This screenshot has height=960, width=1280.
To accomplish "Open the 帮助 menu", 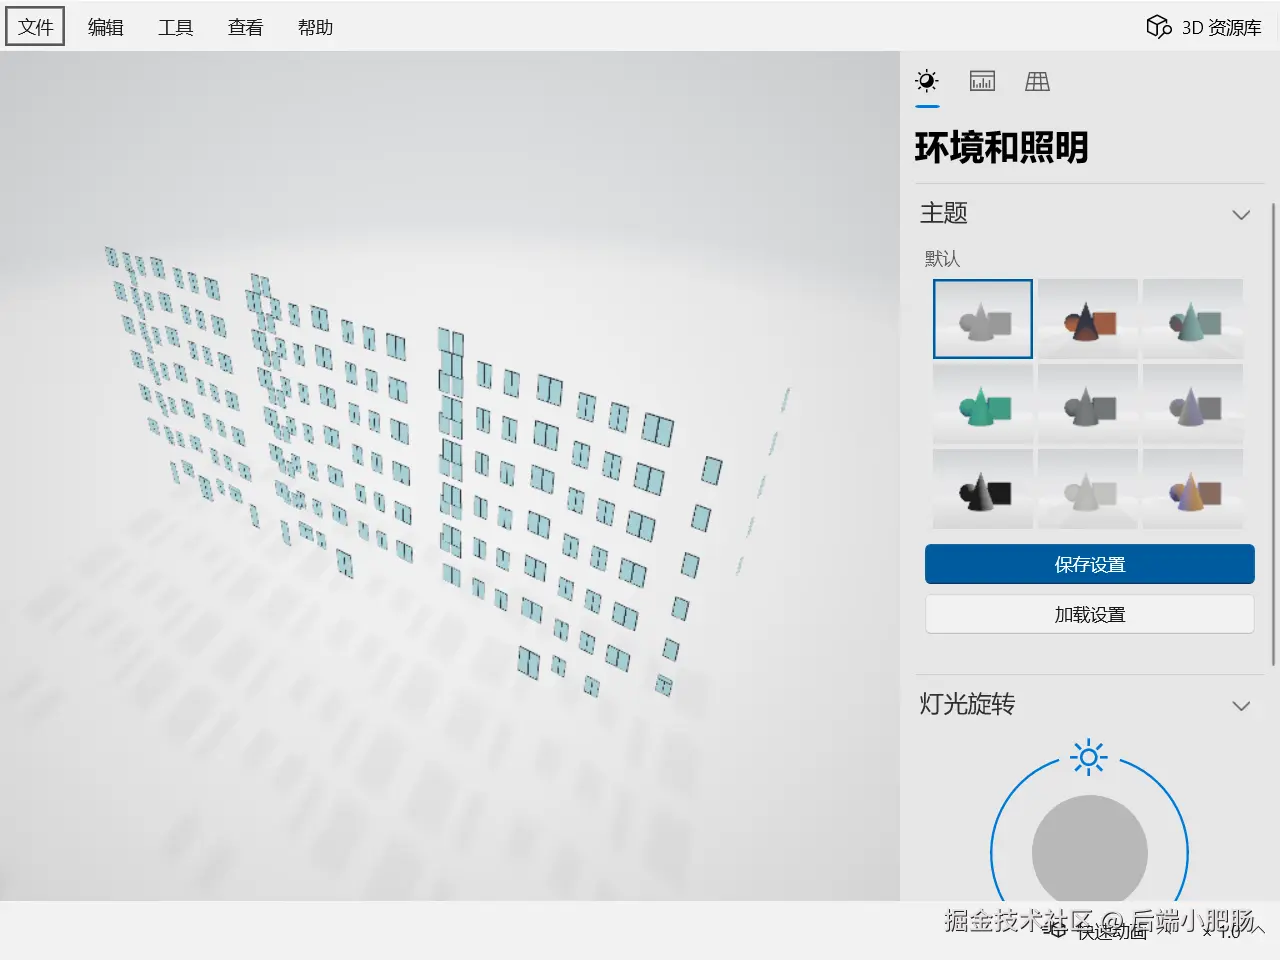I will click(315, 27).
